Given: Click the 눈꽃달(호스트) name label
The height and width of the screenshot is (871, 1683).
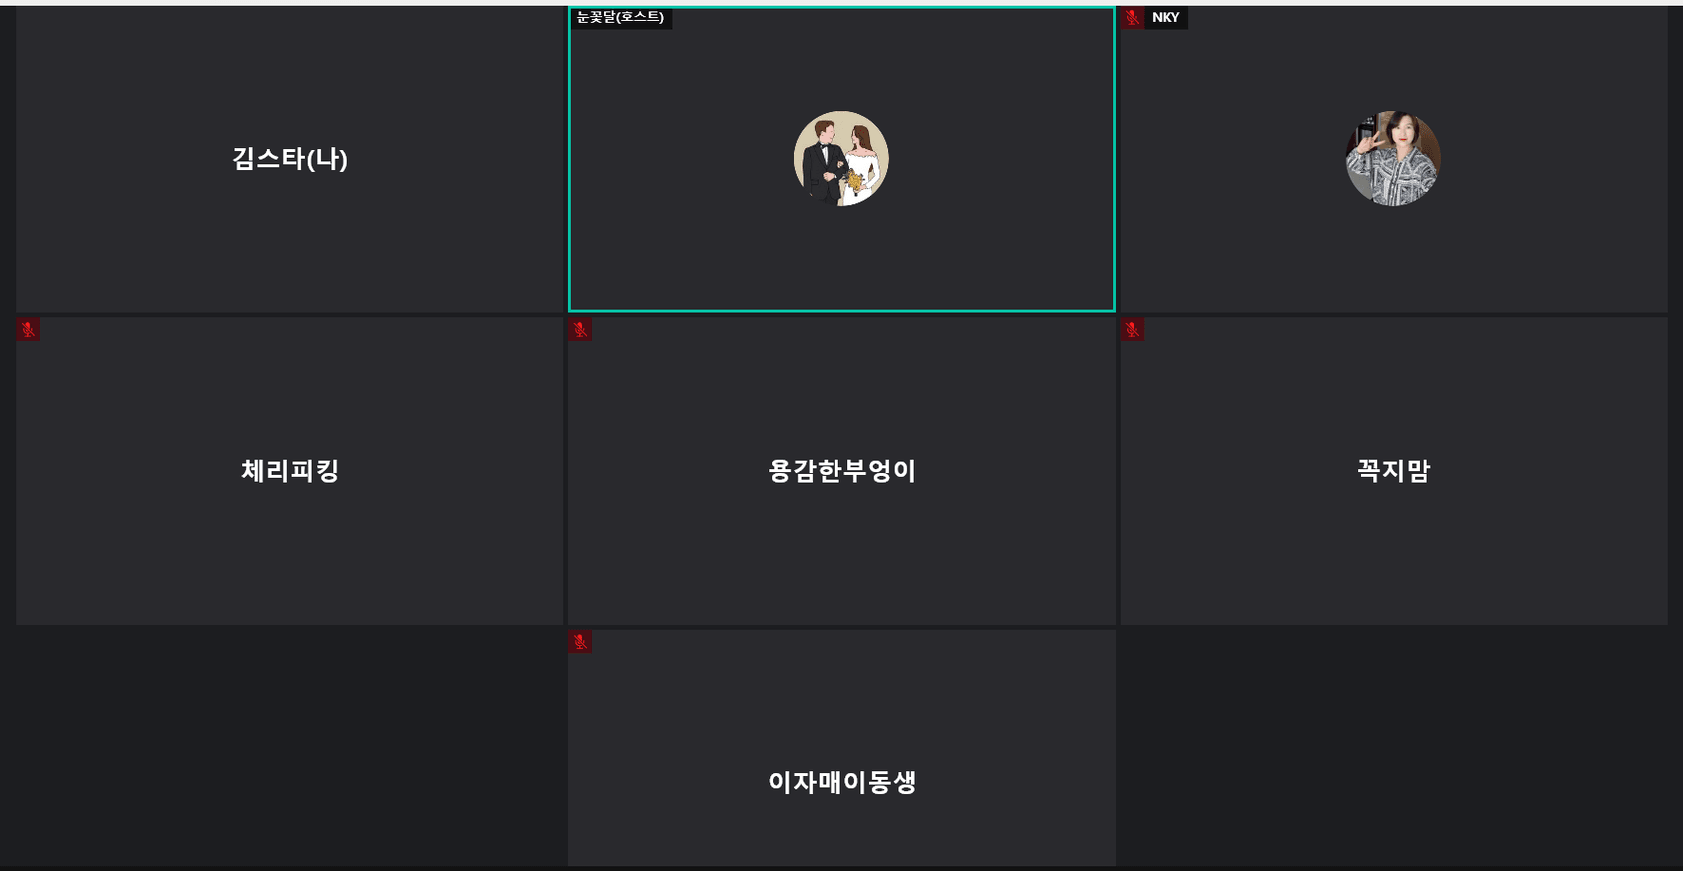Looking at the screenshot, I should [621, 17].
